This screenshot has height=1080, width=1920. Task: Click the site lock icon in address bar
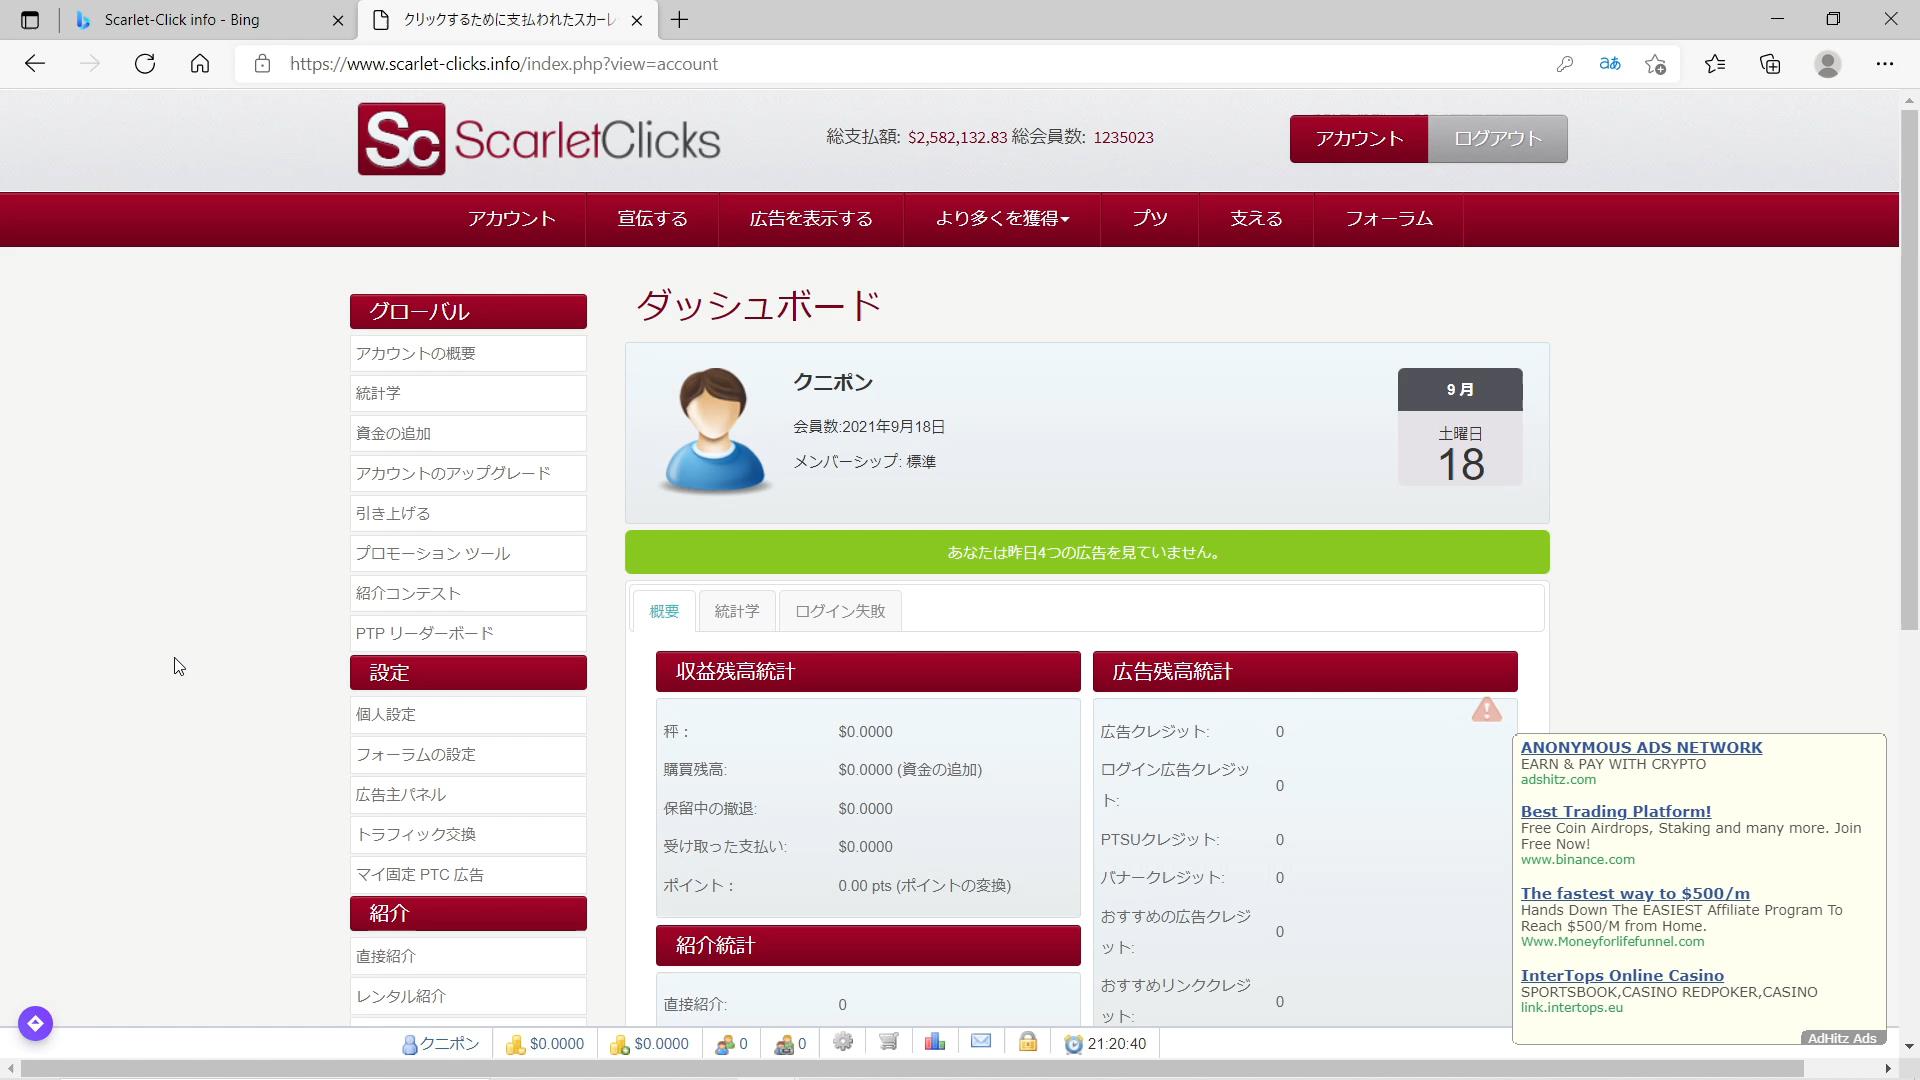[262, 64]
